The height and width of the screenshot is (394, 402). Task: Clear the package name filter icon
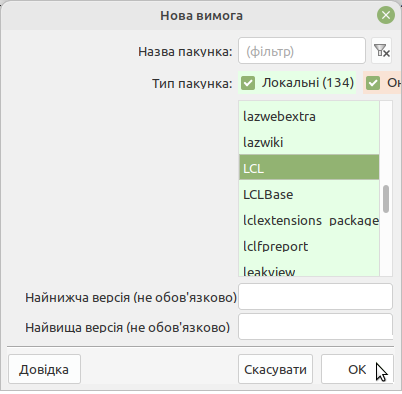point(382,51)
